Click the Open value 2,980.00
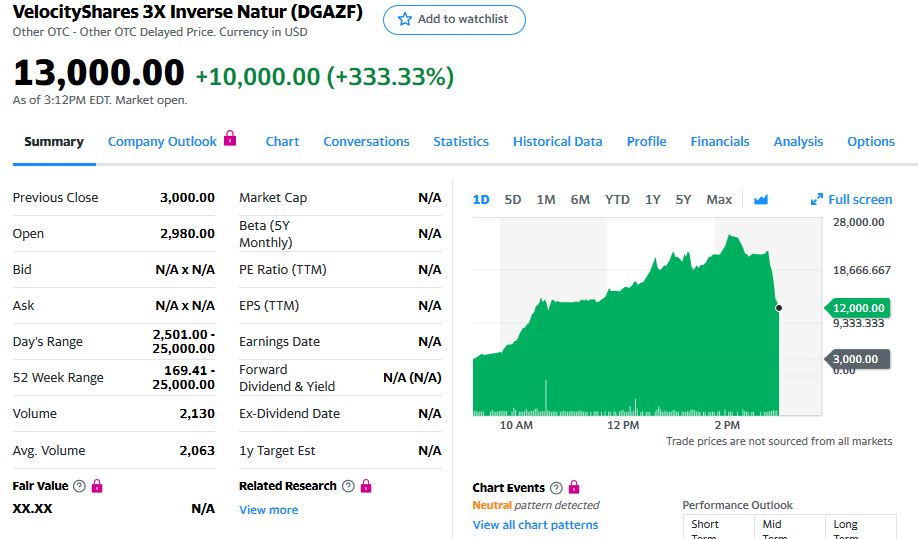The width and height of the screenshot is (918, 539). [187, 234]
